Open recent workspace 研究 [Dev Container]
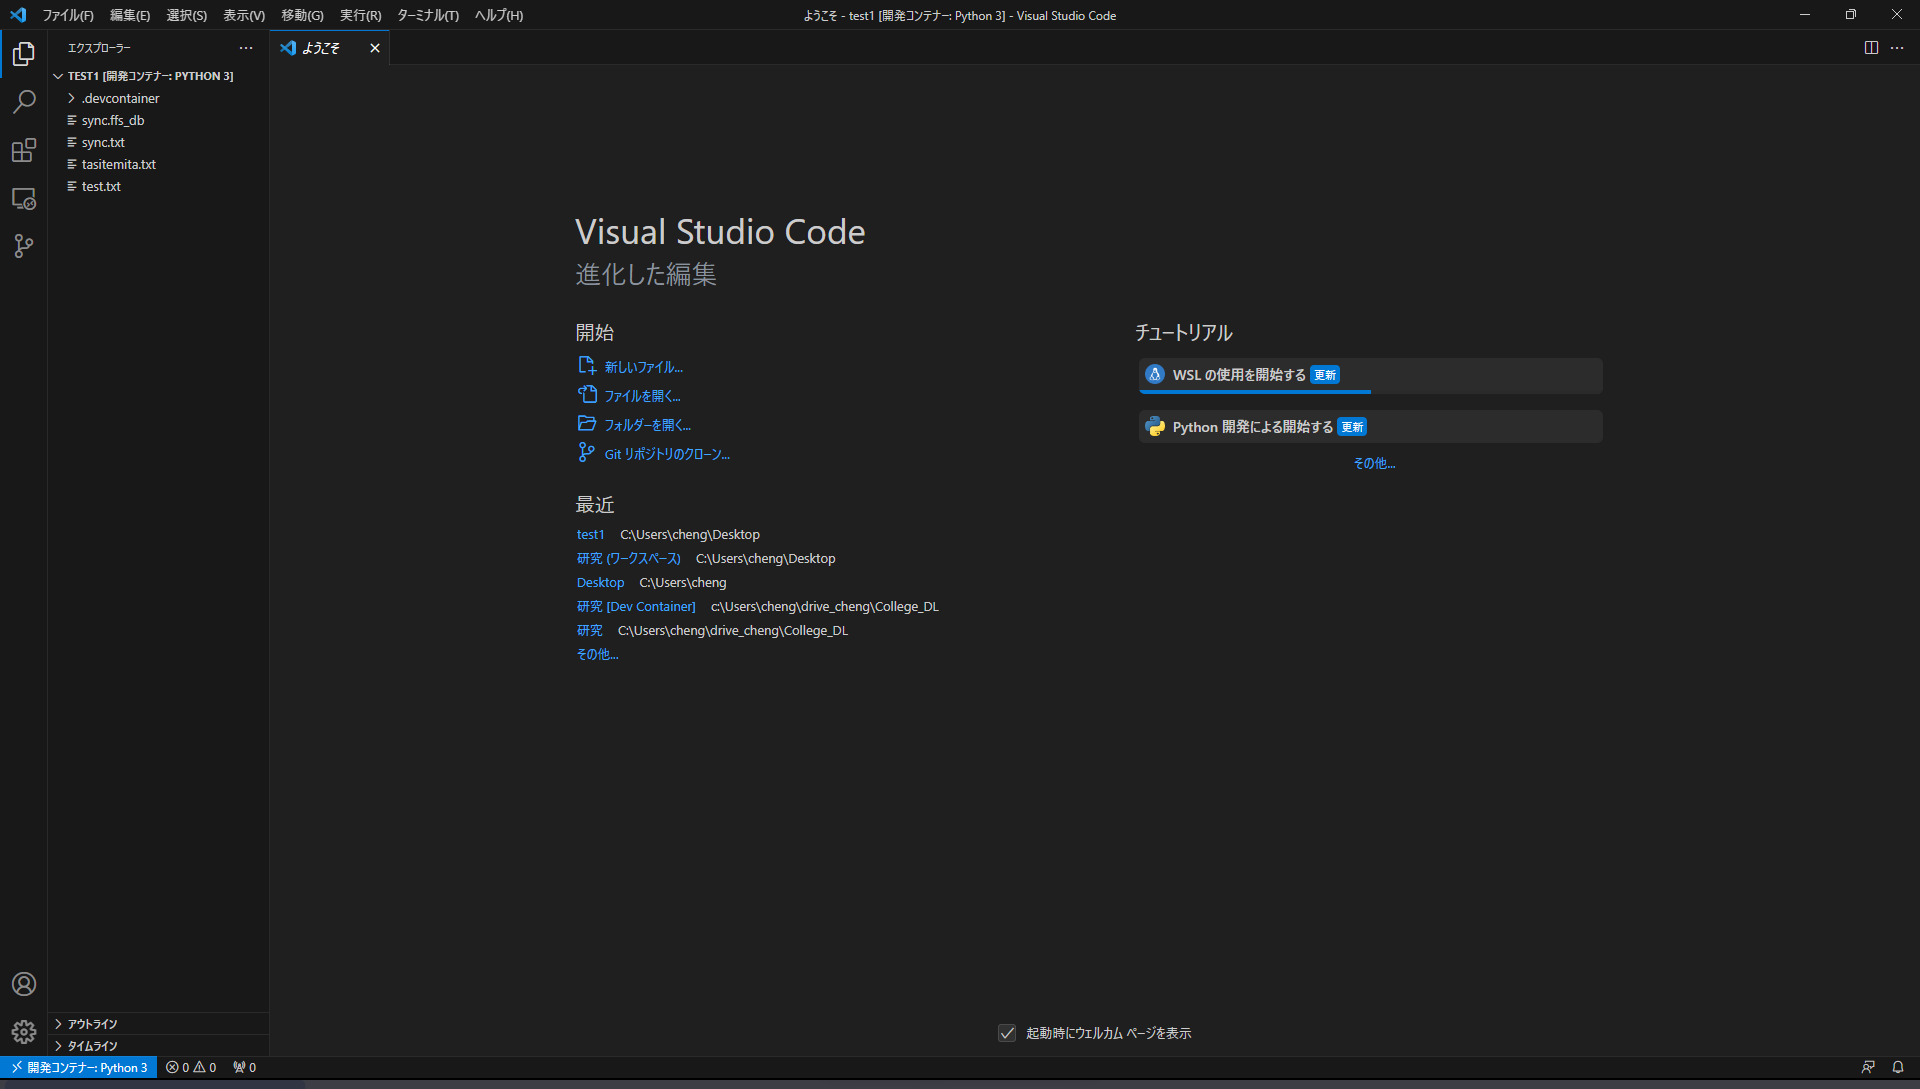1920x1089 pixels. (636, 606)
